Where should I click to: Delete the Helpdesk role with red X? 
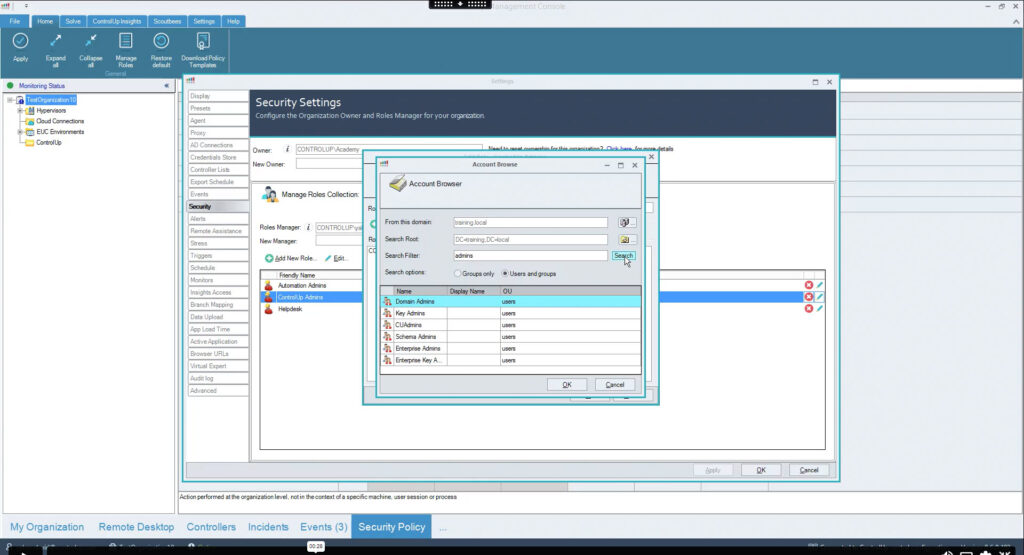pos(809,309)
